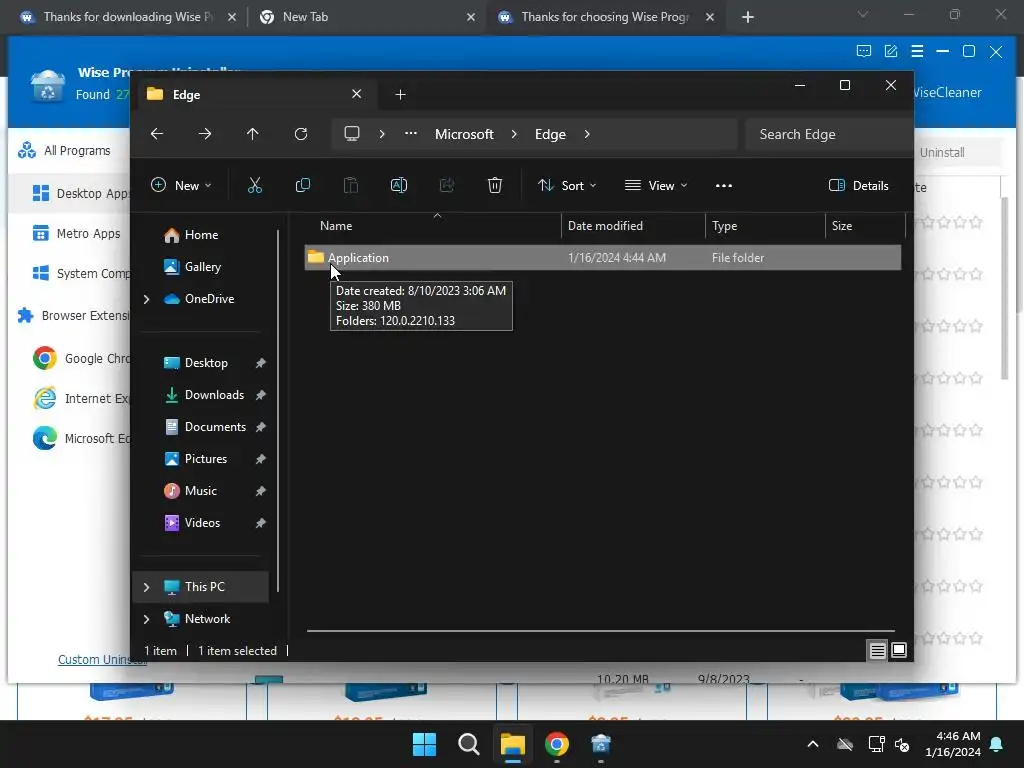Viewport: 1024px width, 768px height.
Task: Open Videos in the navigation pane
Action: click(x=202, y=523)
